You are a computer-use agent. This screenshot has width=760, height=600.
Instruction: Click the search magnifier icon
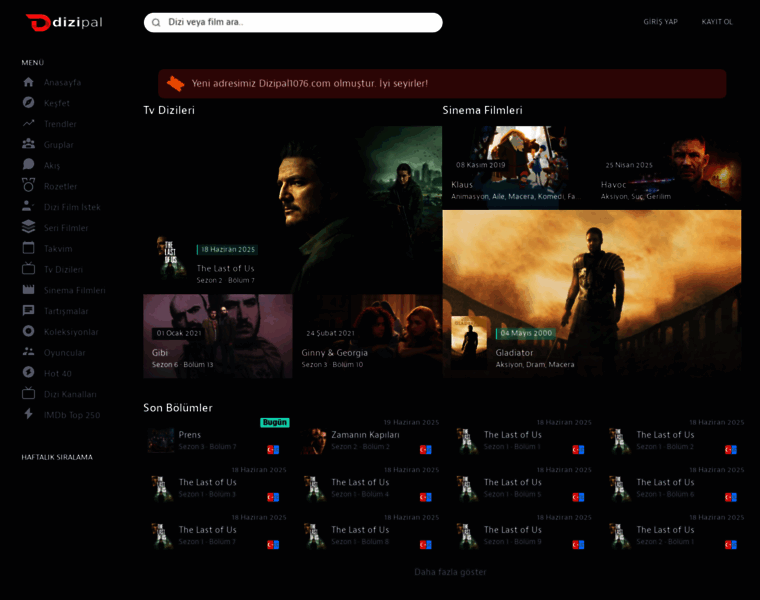point(156,22)
